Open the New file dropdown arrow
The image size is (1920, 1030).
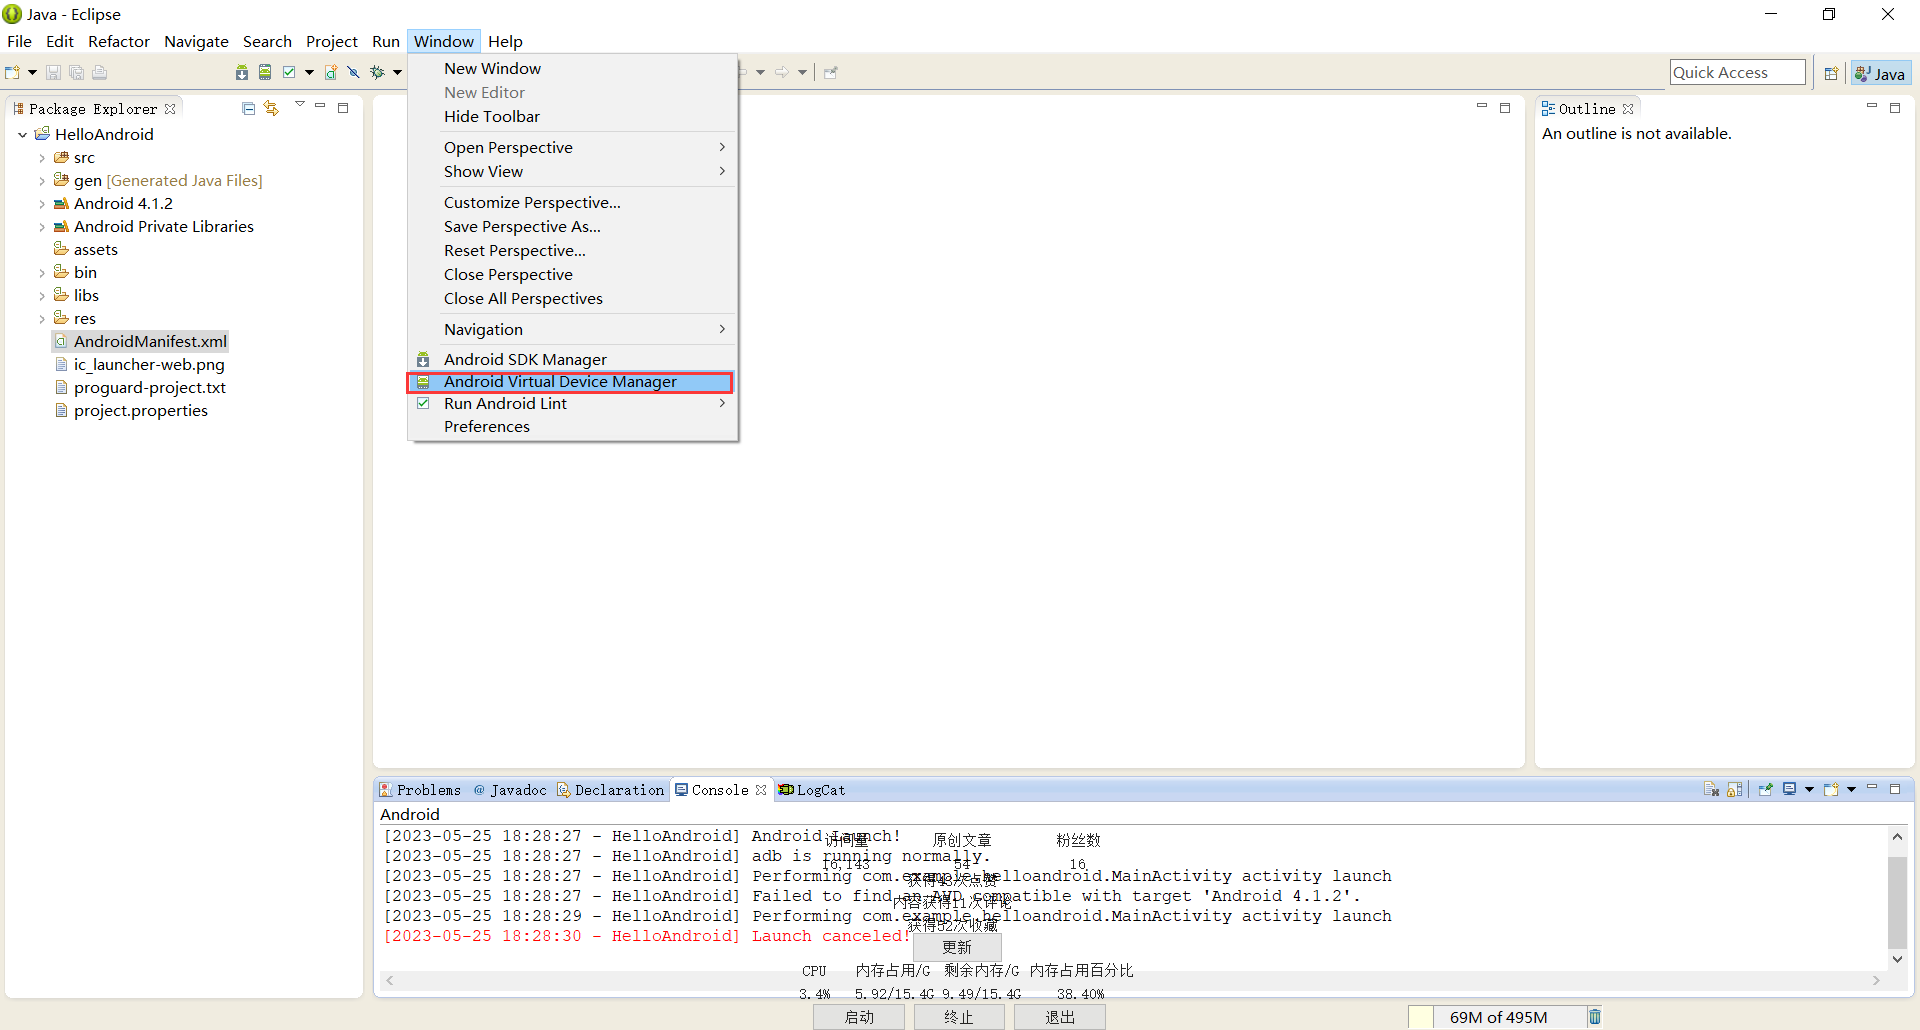click(x=32, y=72)
